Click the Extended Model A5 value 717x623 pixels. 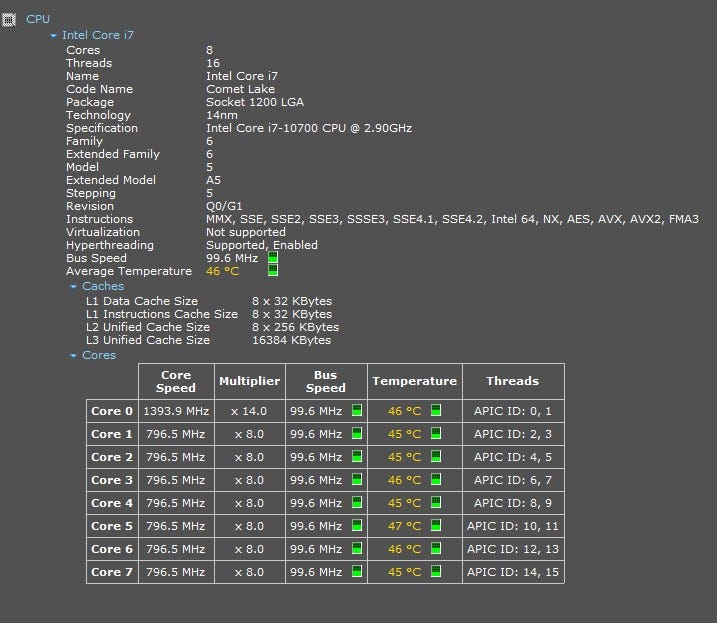coord(214,180)
